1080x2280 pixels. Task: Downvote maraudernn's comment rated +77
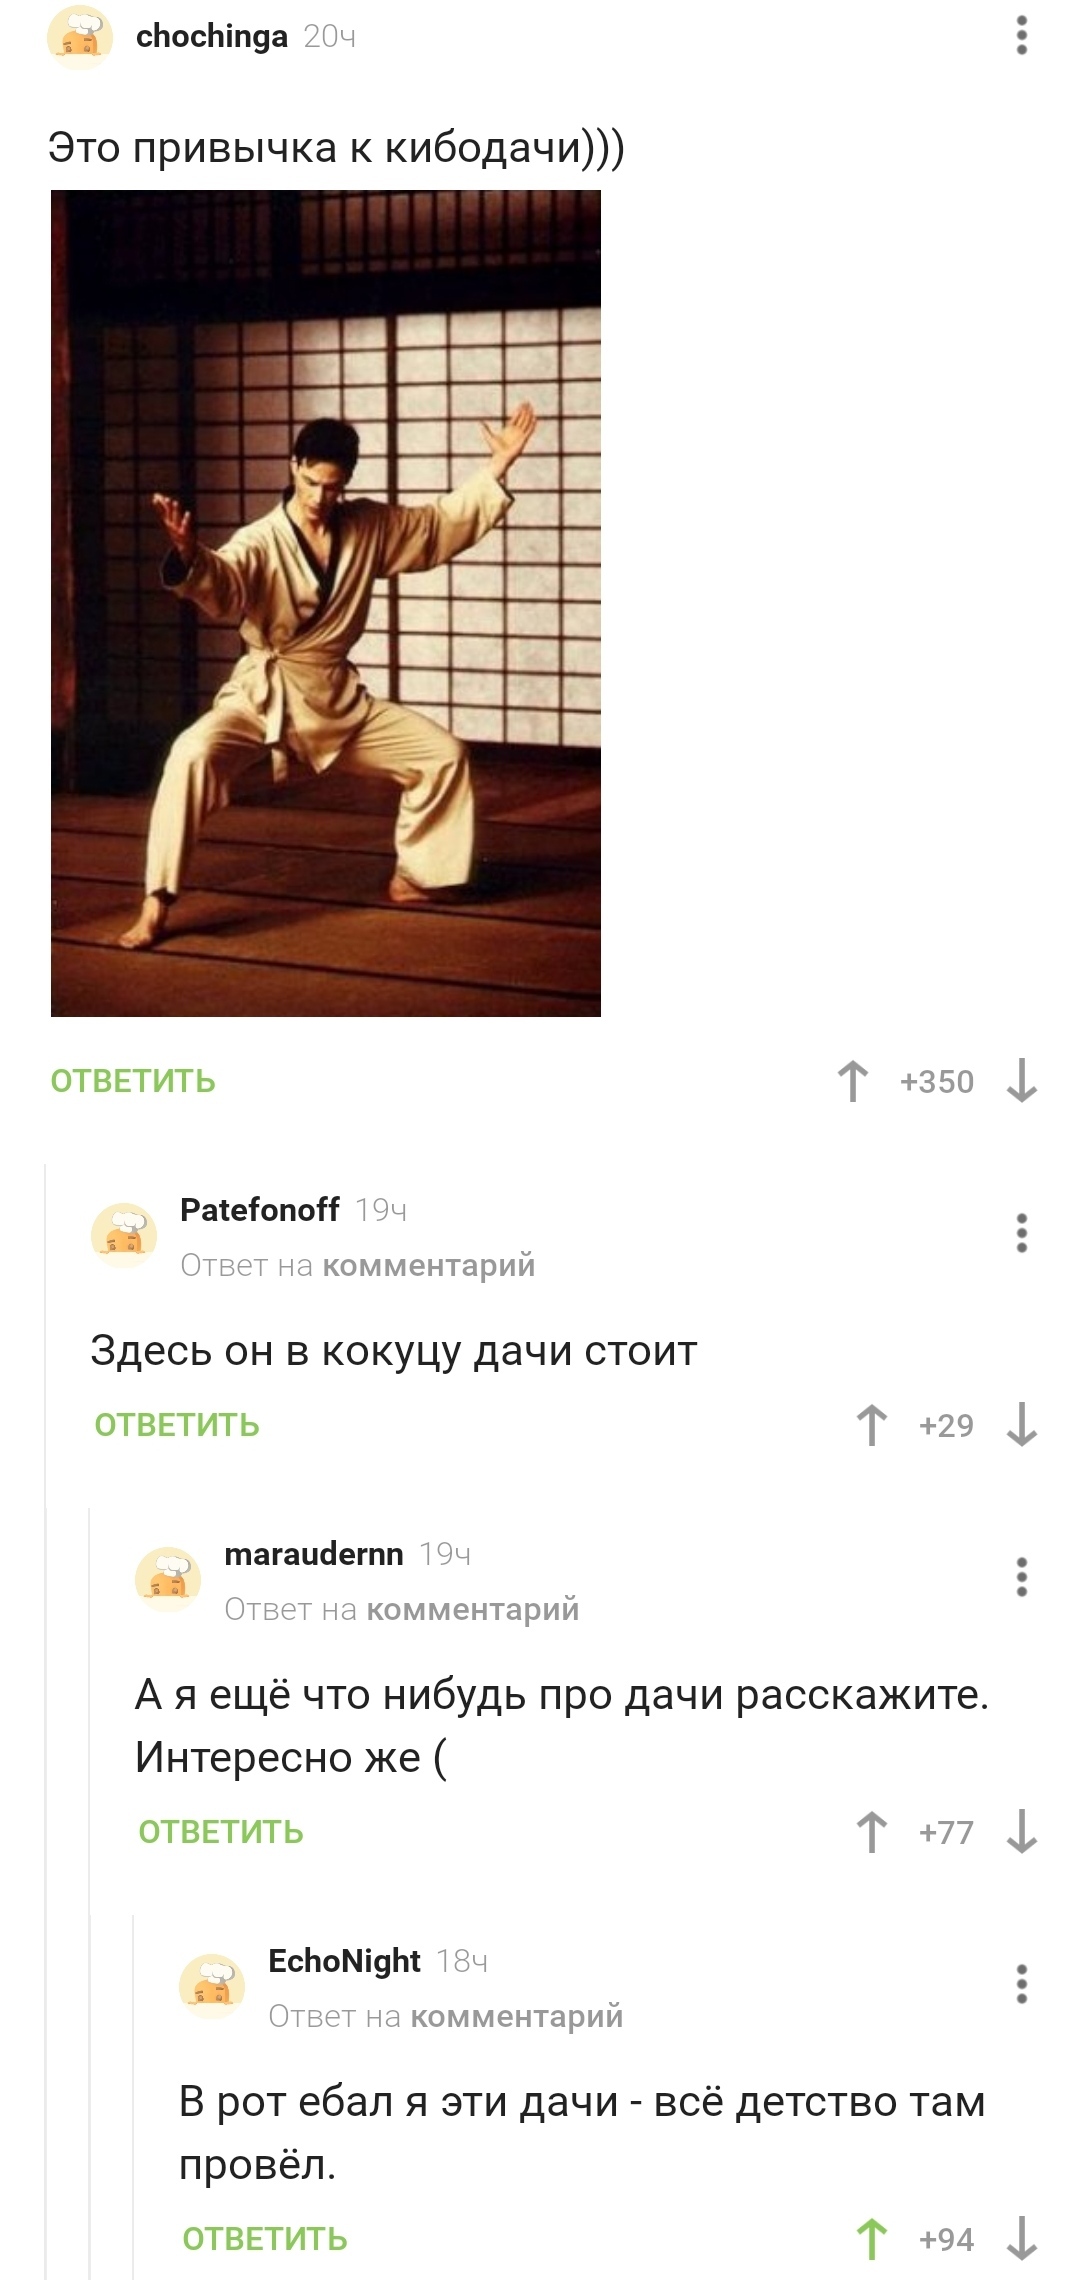click(x=1021, y=1832)
